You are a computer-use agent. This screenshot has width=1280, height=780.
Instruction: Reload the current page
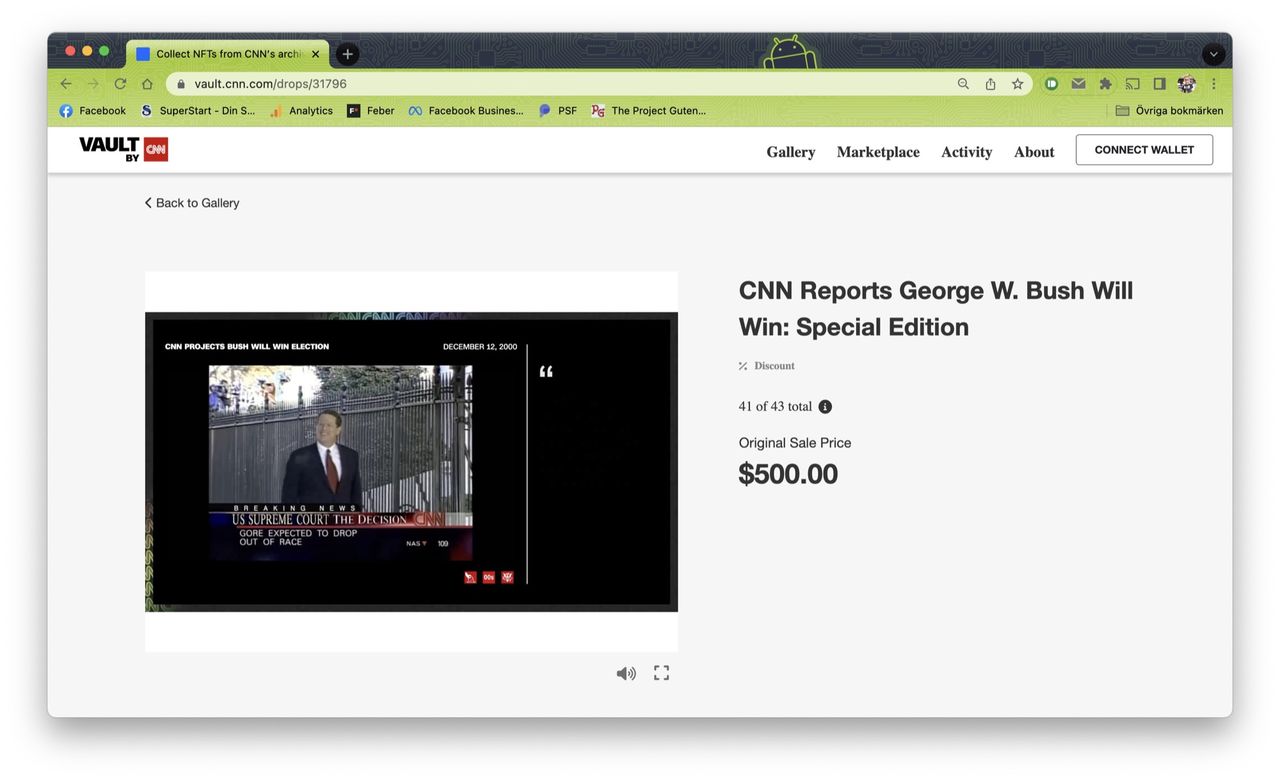pyautogui.click(x=120, y=84)
